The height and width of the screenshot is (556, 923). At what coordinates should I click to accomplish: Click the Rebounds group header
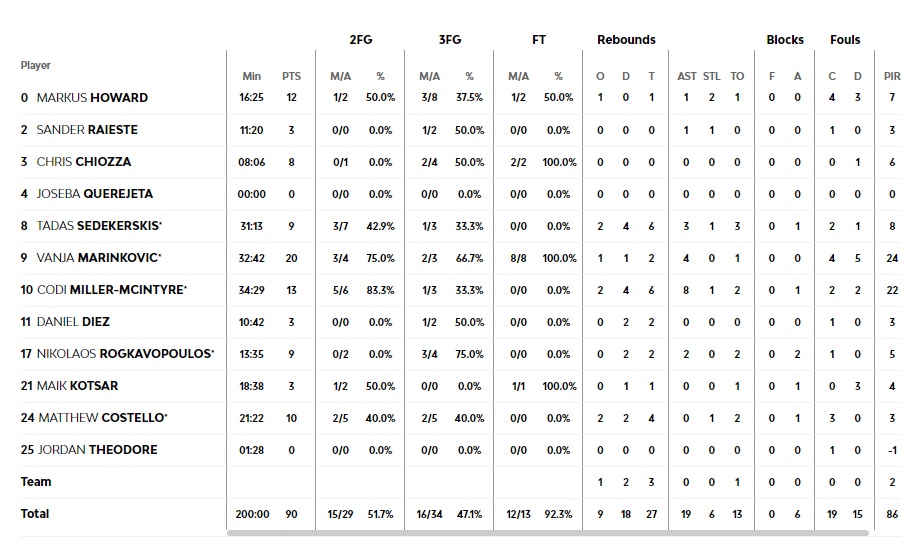click(626, 40)
